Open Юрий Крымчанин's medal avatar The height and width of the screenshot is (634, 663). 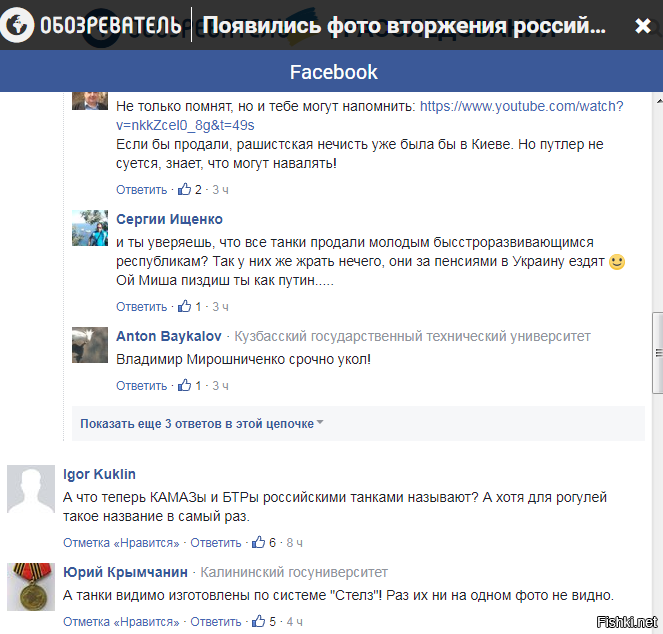coord(31,587)
